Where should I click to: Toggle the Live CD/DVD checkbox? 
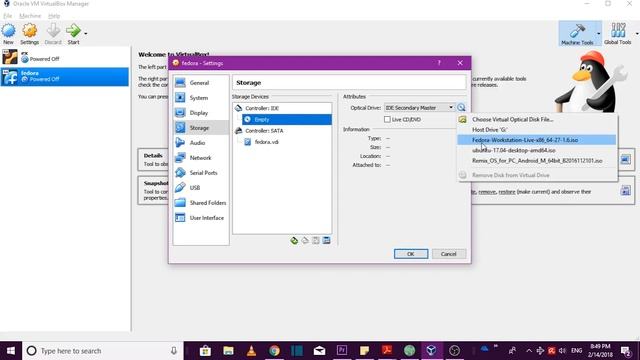[387, 120]
